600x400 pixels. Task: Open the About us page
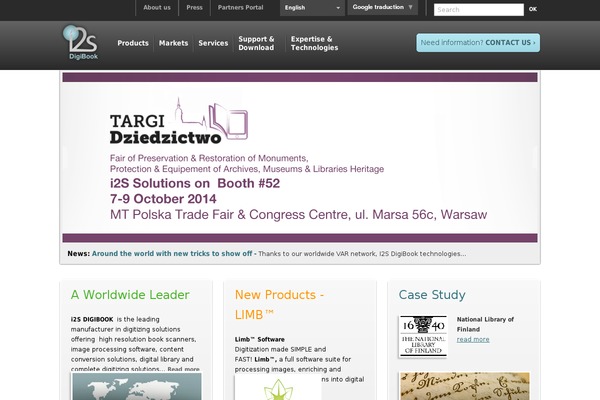coord(157,7)
